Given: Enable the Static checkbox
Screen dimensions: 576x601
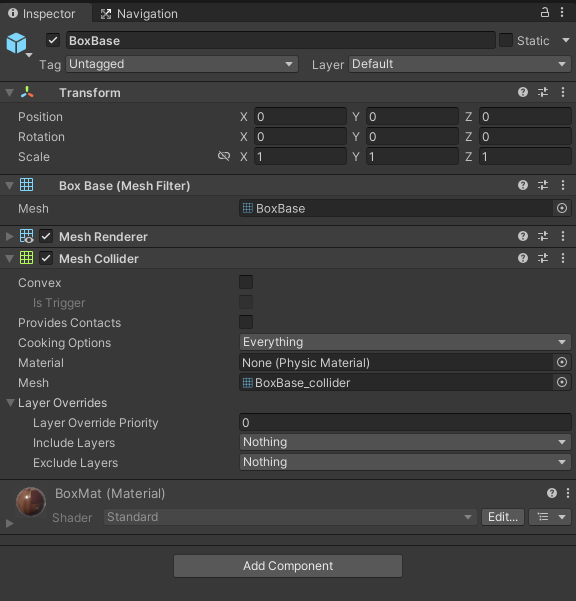Looking at the screenshot, I should (x=506, y=40).
